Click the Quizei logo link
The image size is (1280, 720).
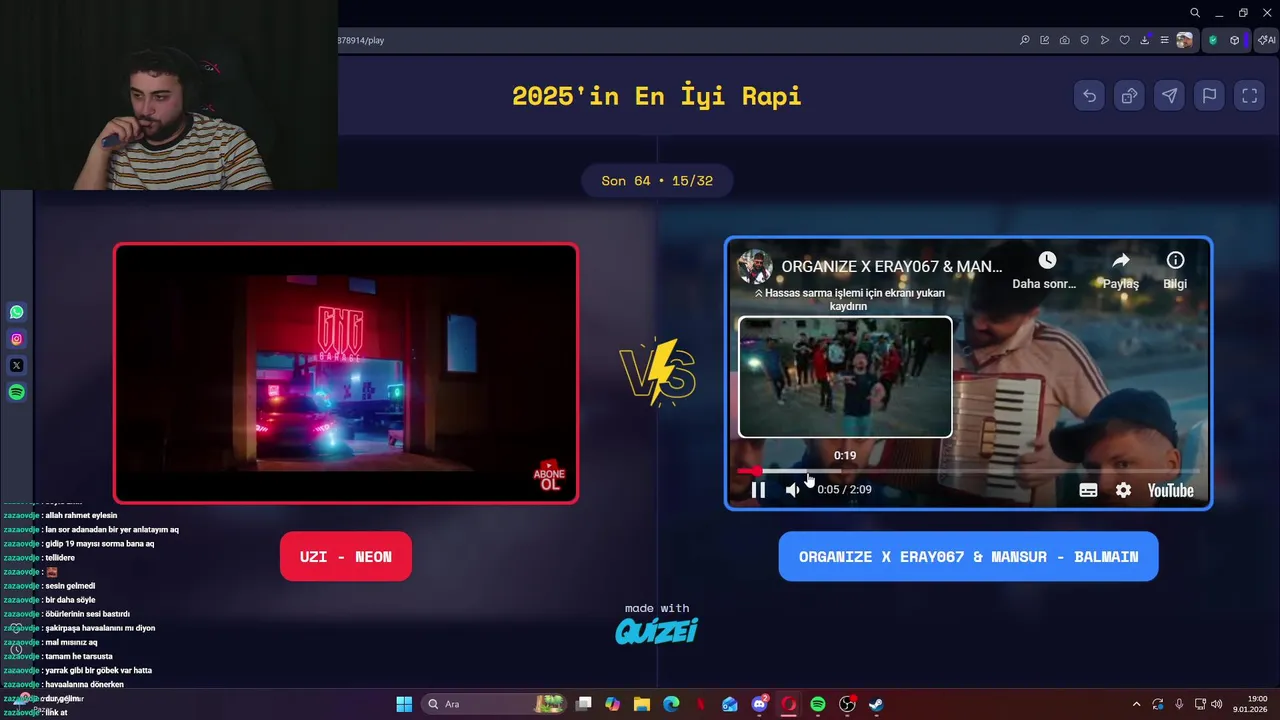click(x=656, y=631)
